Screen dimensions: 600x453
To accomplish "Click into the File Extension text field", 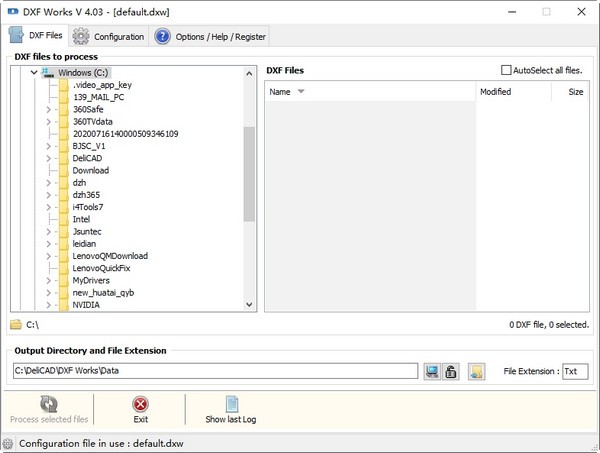I will click(x=575, y=371).
